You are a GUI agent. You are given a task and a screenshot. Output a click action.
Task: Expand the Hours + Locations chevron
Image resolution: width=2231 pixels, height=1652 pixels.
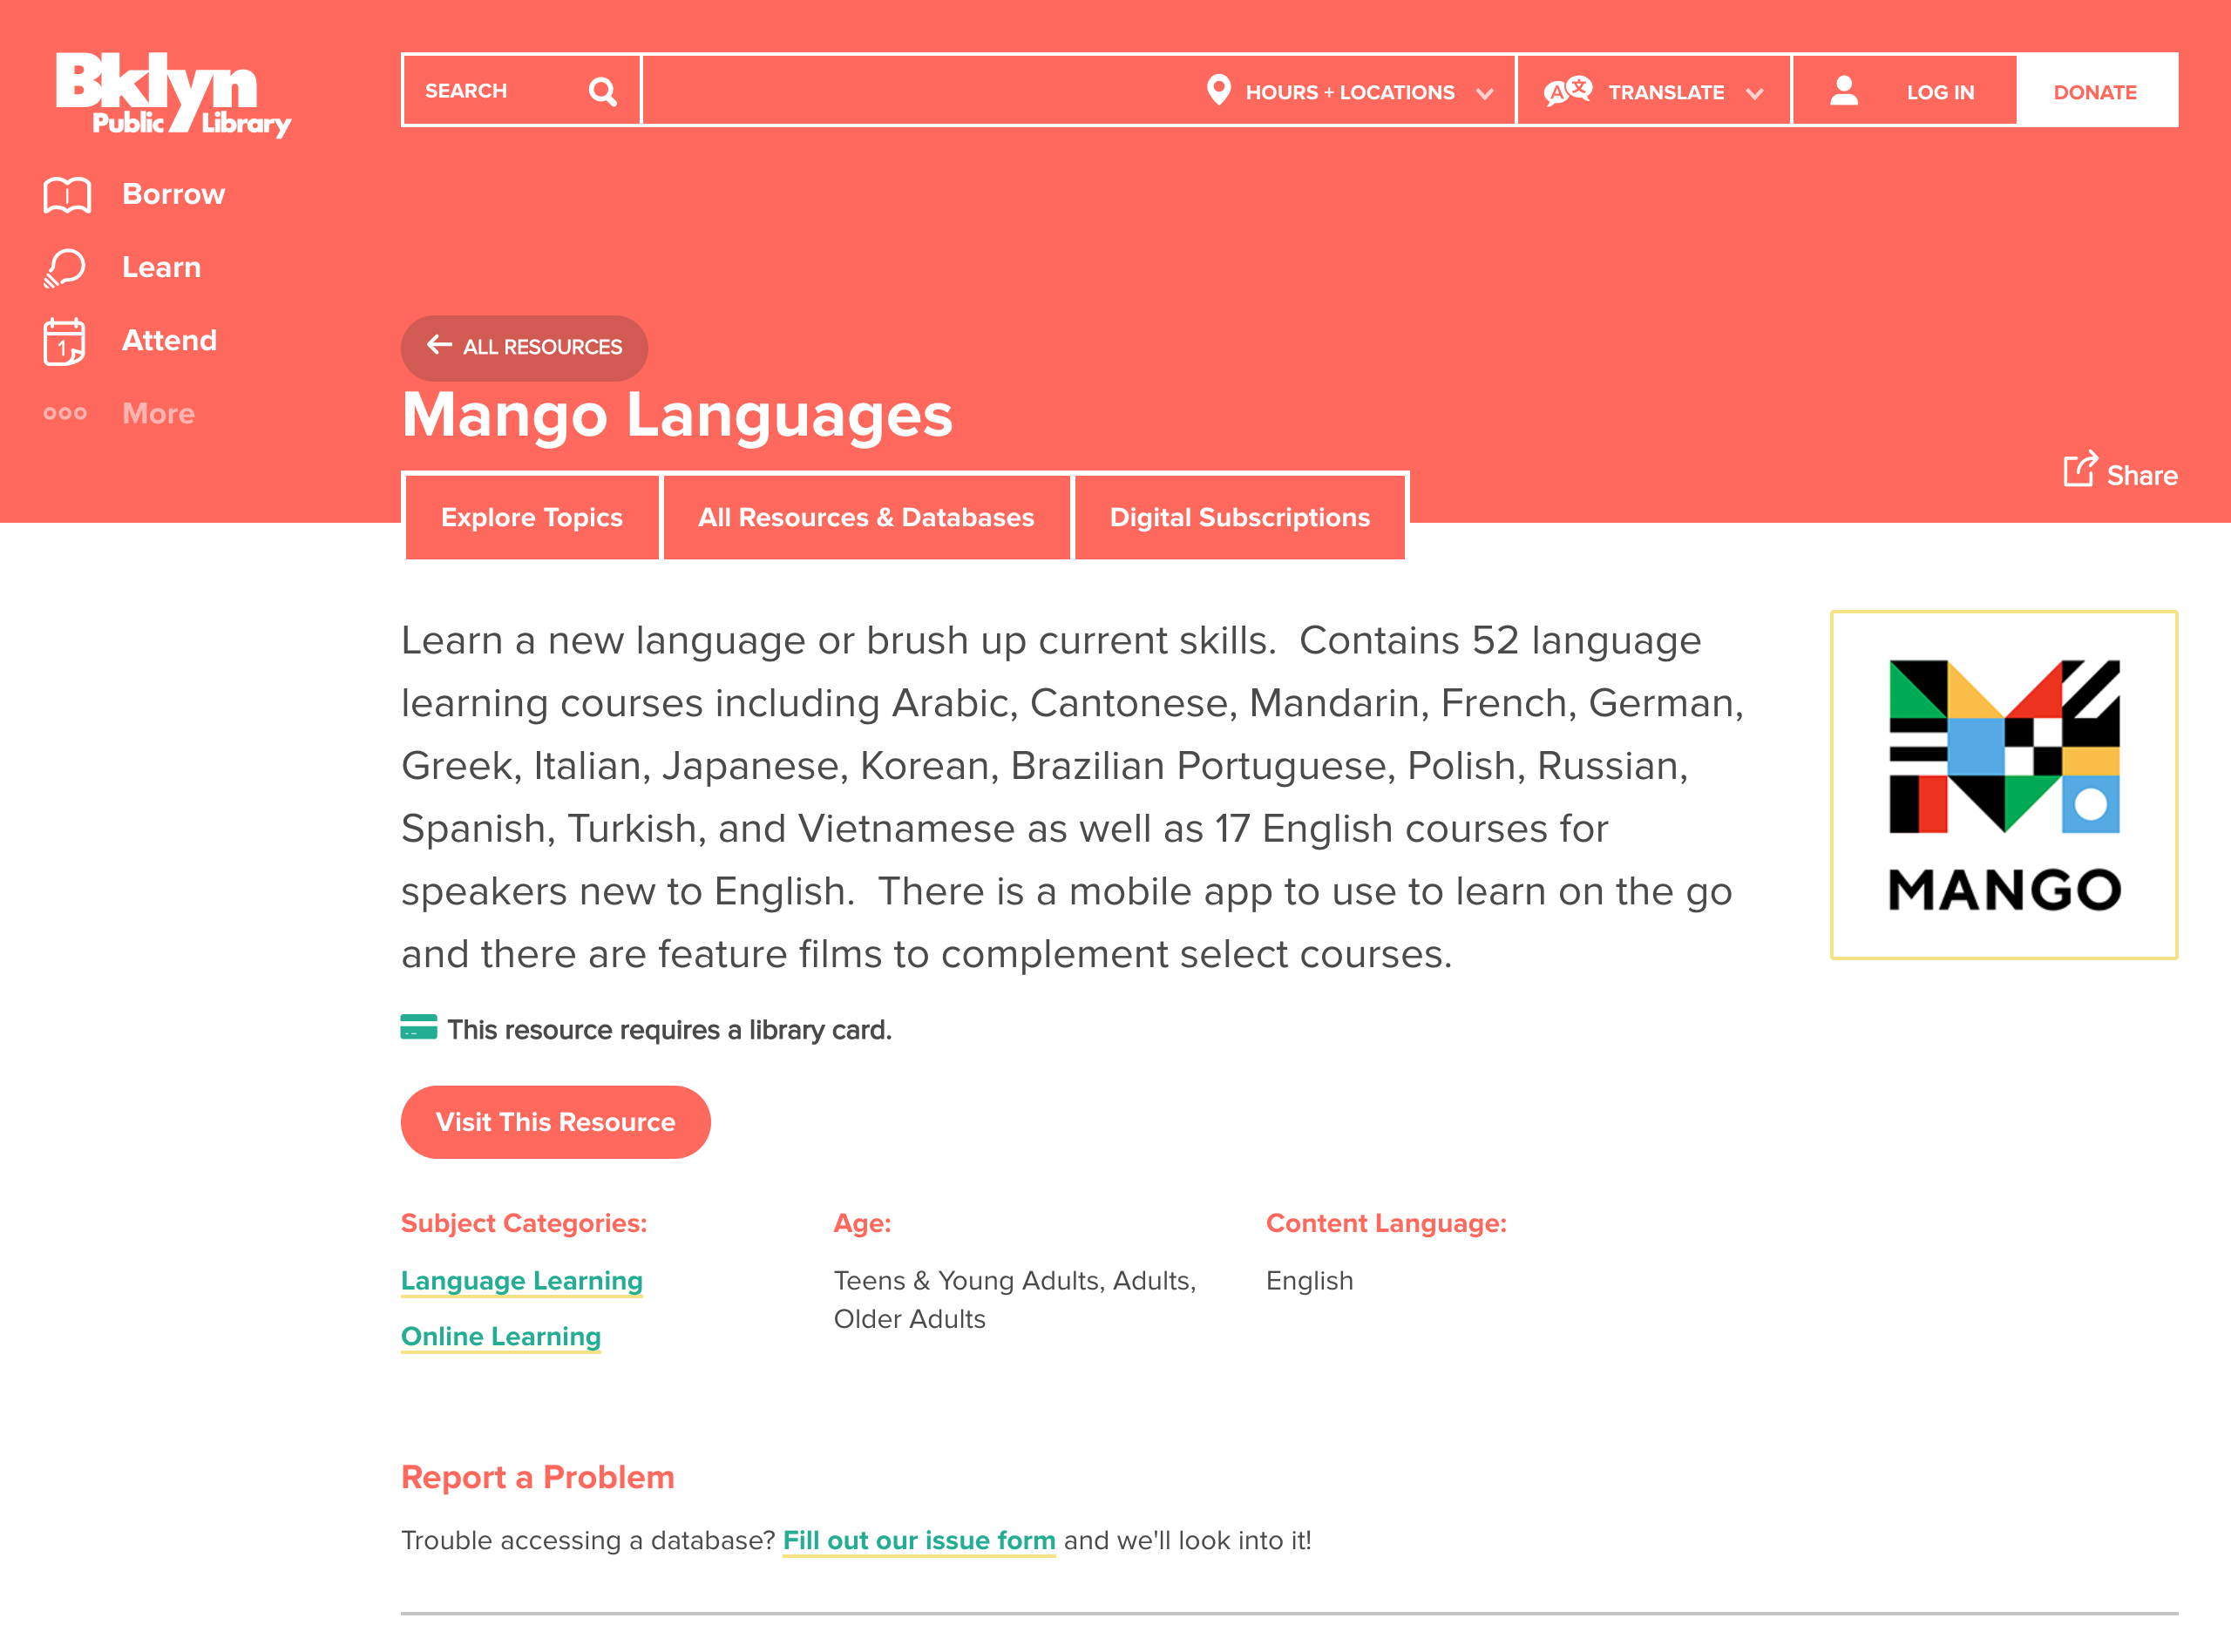pyautogui.click(x=1485, y=94)
